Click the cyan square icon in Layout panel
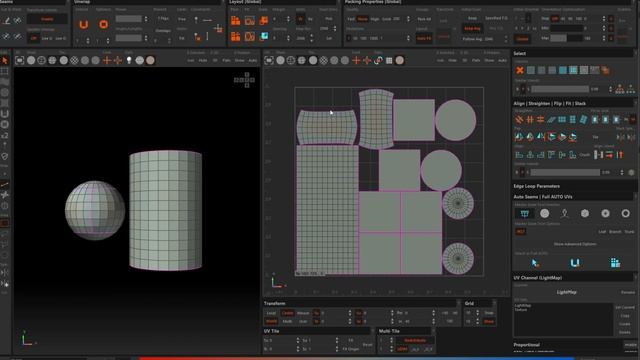This screenshot has height=360, width=640. [x=264, y=36]
